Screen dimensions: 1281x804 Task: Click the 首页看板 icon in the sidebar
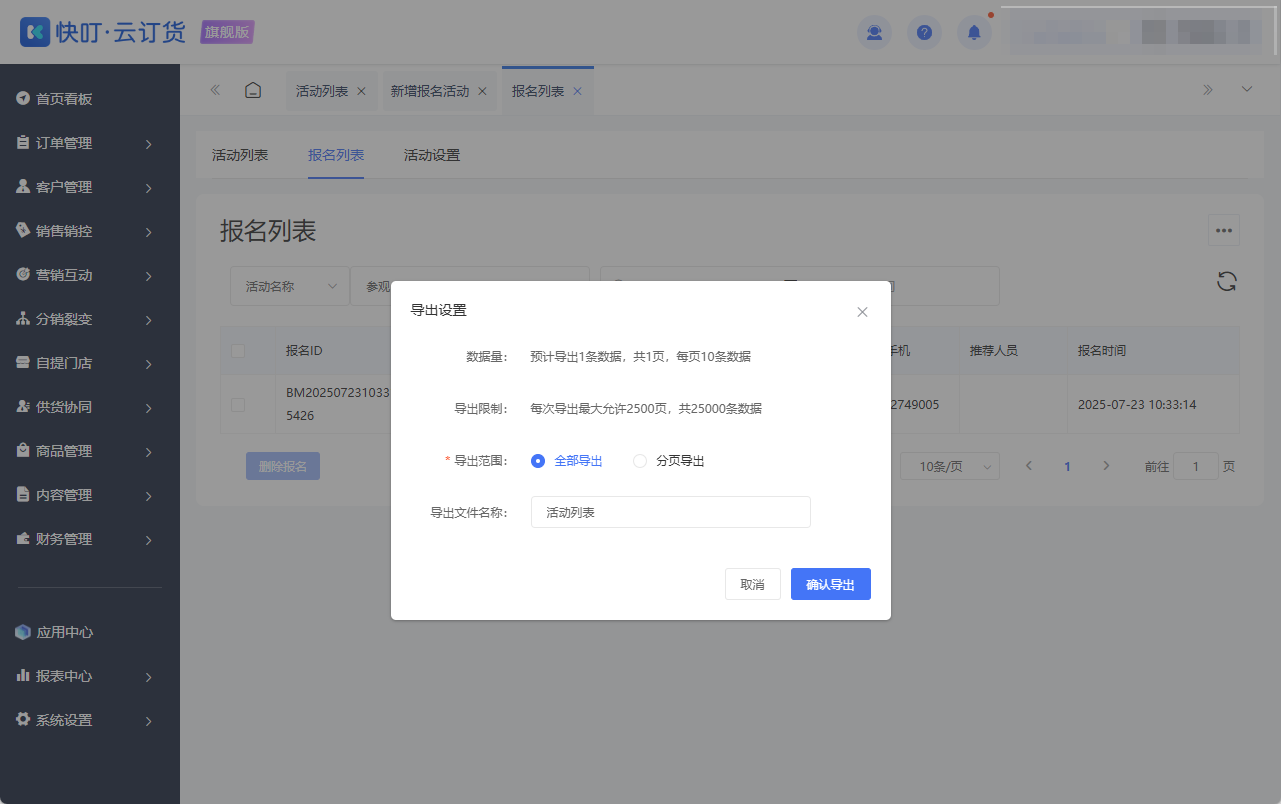[x=23, y=98]
